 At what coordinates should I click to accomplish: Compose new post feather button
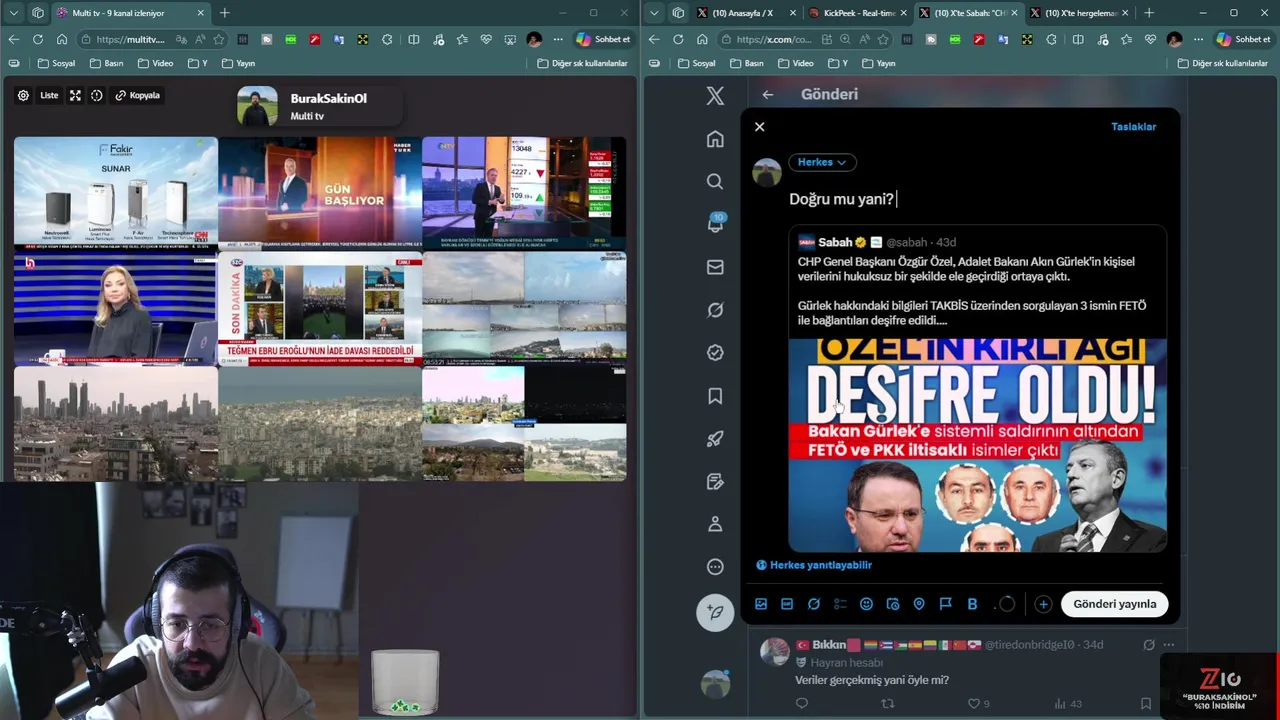point(715,611)
